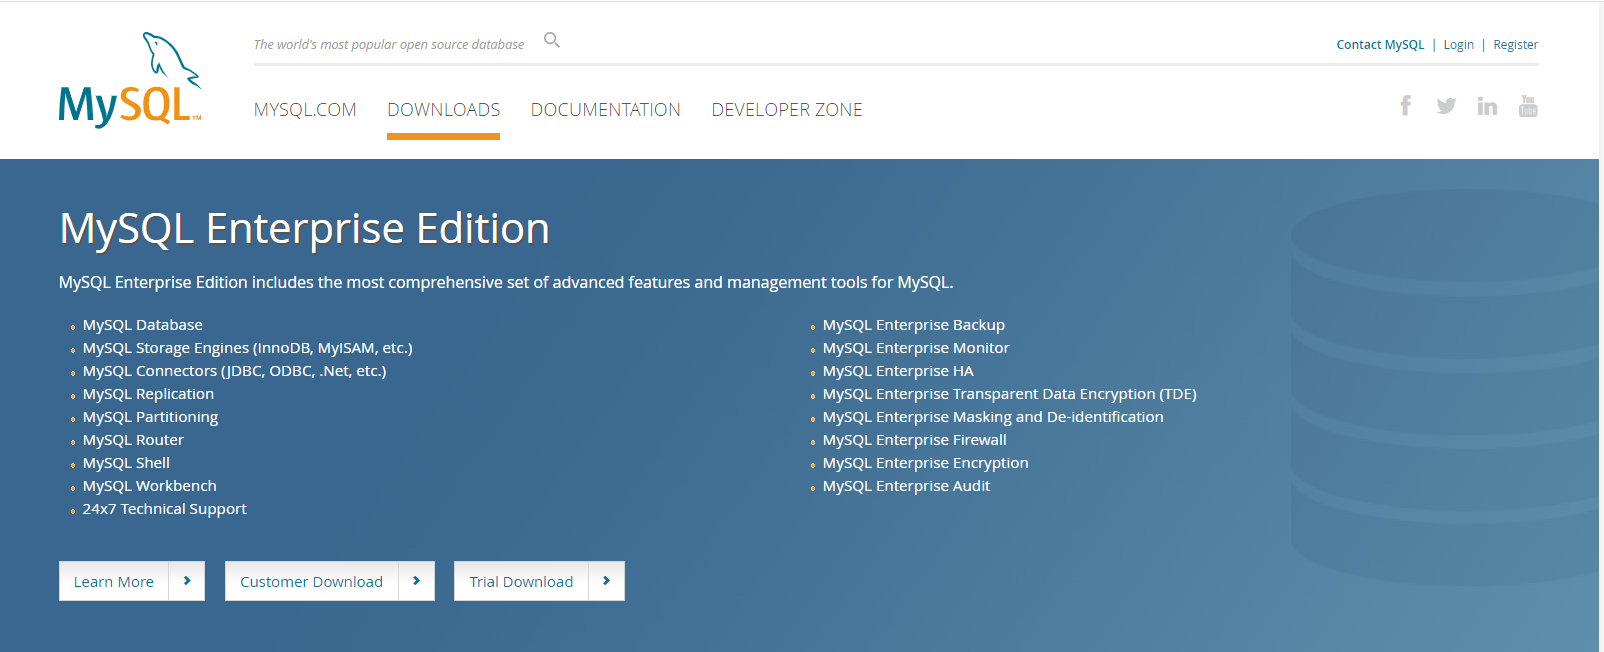Click the Login link
The image size is (1604, 652).
tap(1459, 45)
